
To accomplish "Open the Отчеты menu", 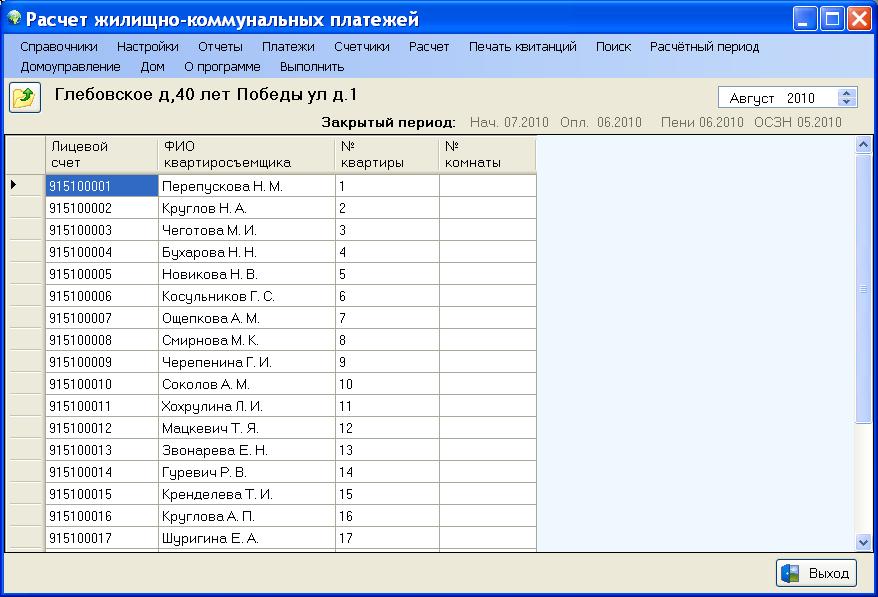I will click(x=220, y=46).
